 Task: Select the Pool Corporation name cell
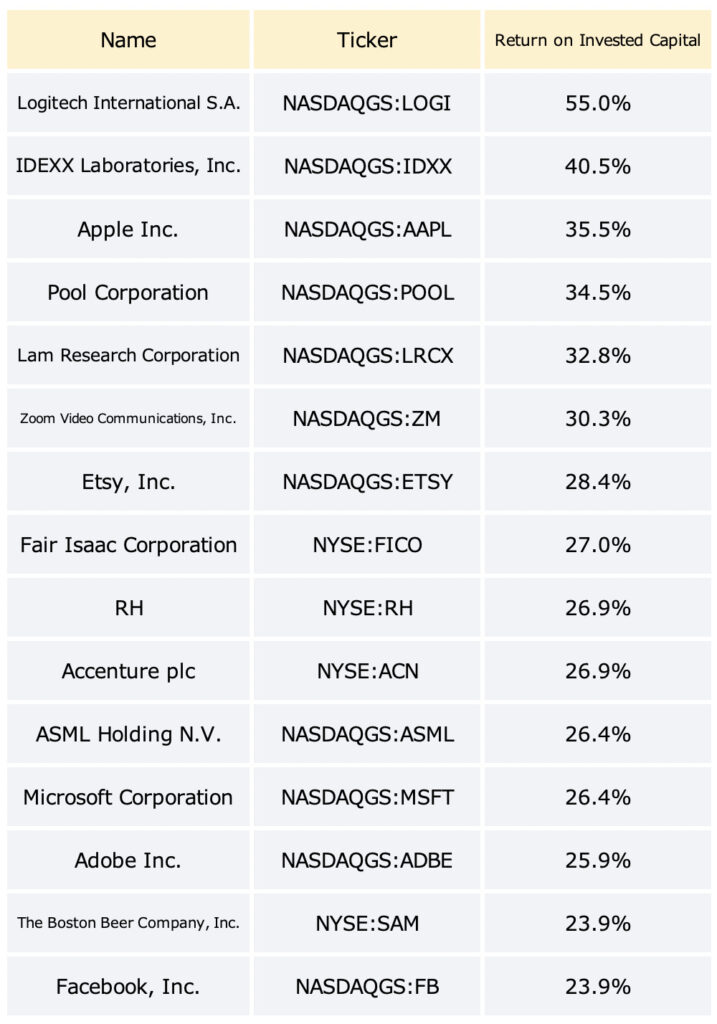(128, 293)
